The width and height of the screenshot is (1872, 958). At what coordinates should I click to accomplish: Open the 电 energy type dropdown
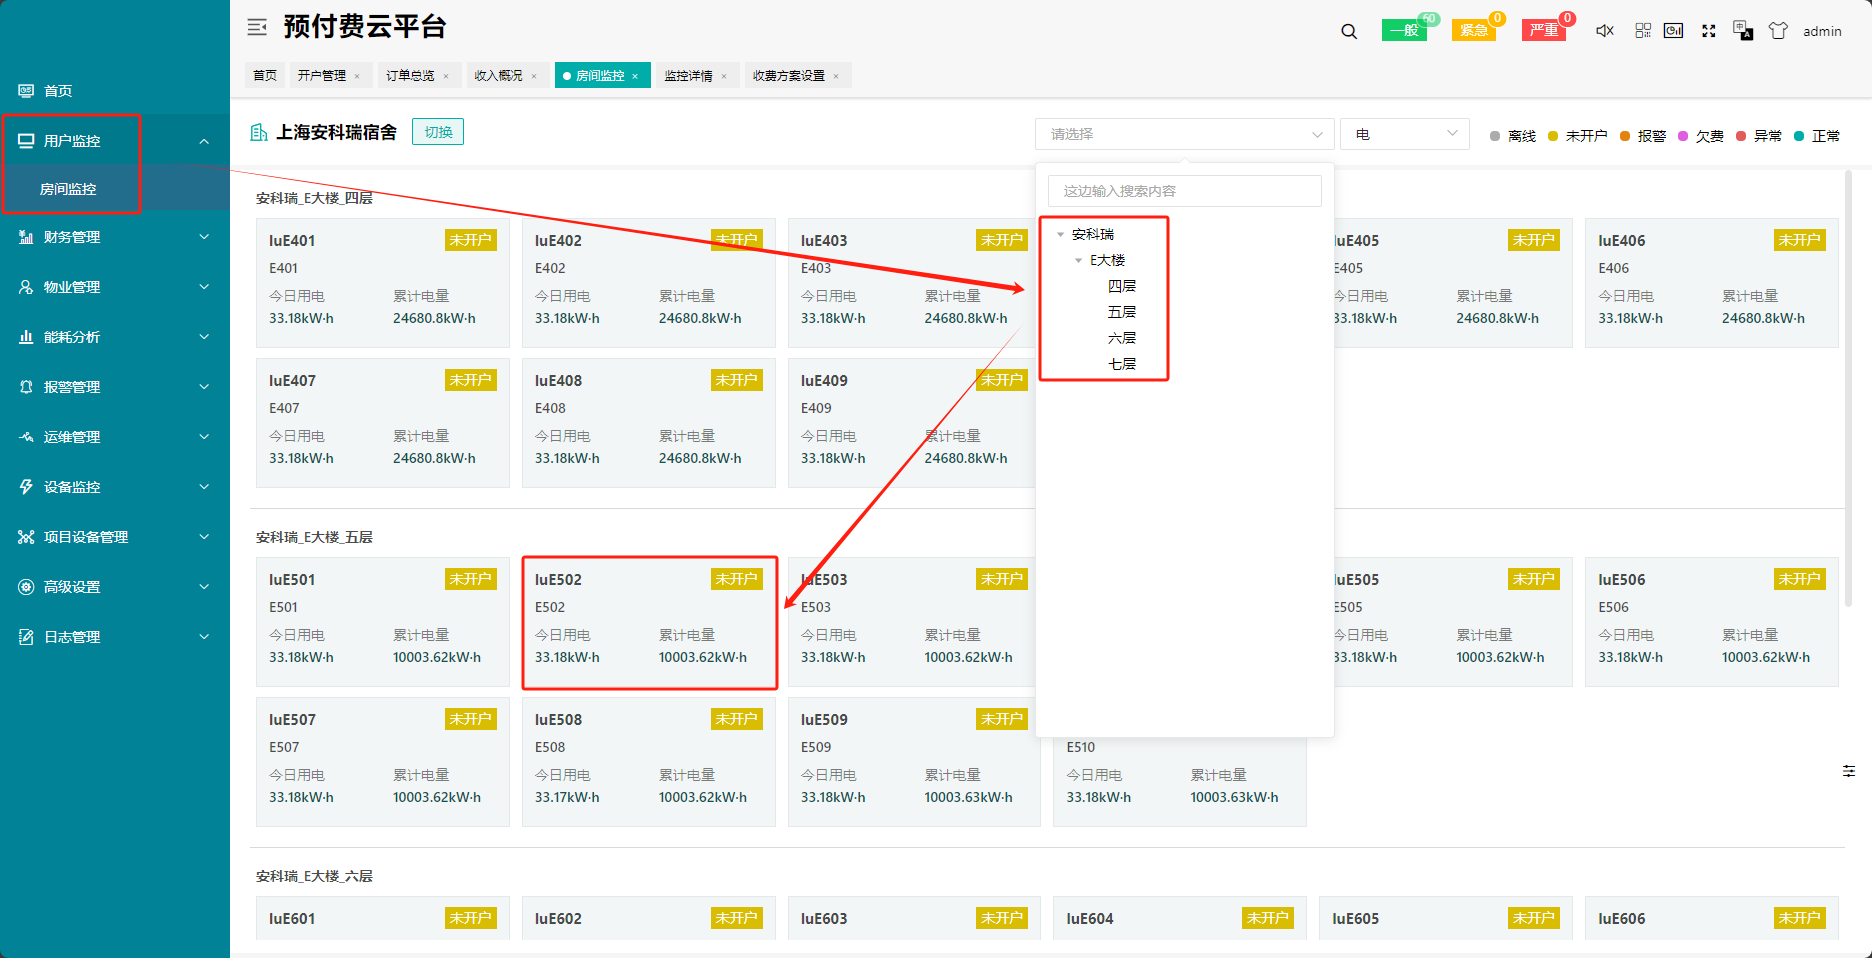click(x=1404, y=134)
